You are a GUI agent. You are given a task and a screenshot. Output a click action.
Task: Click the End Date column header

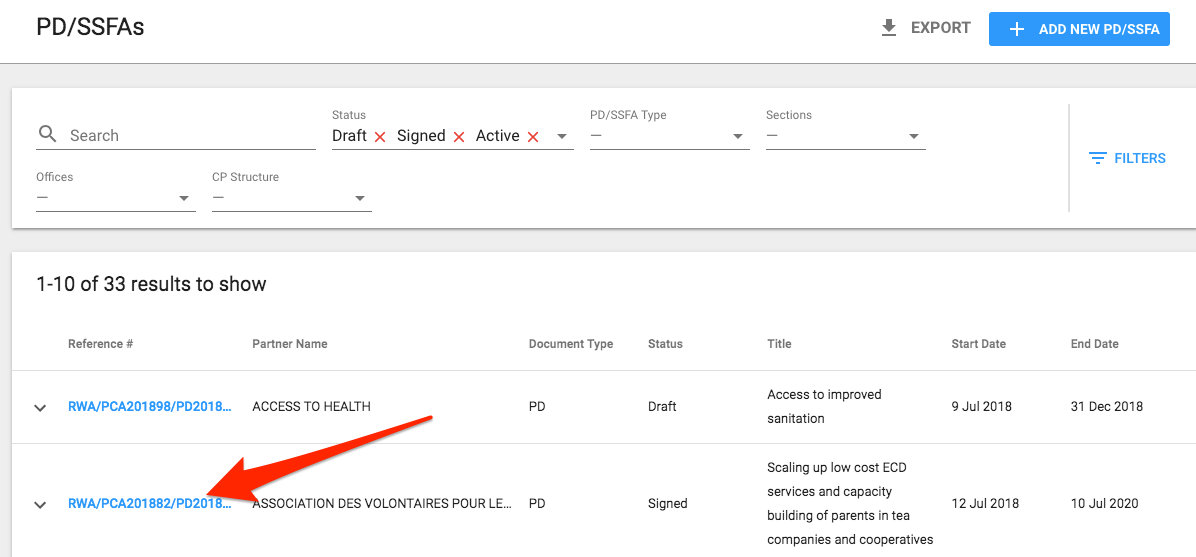click(x=1095, y=344)
